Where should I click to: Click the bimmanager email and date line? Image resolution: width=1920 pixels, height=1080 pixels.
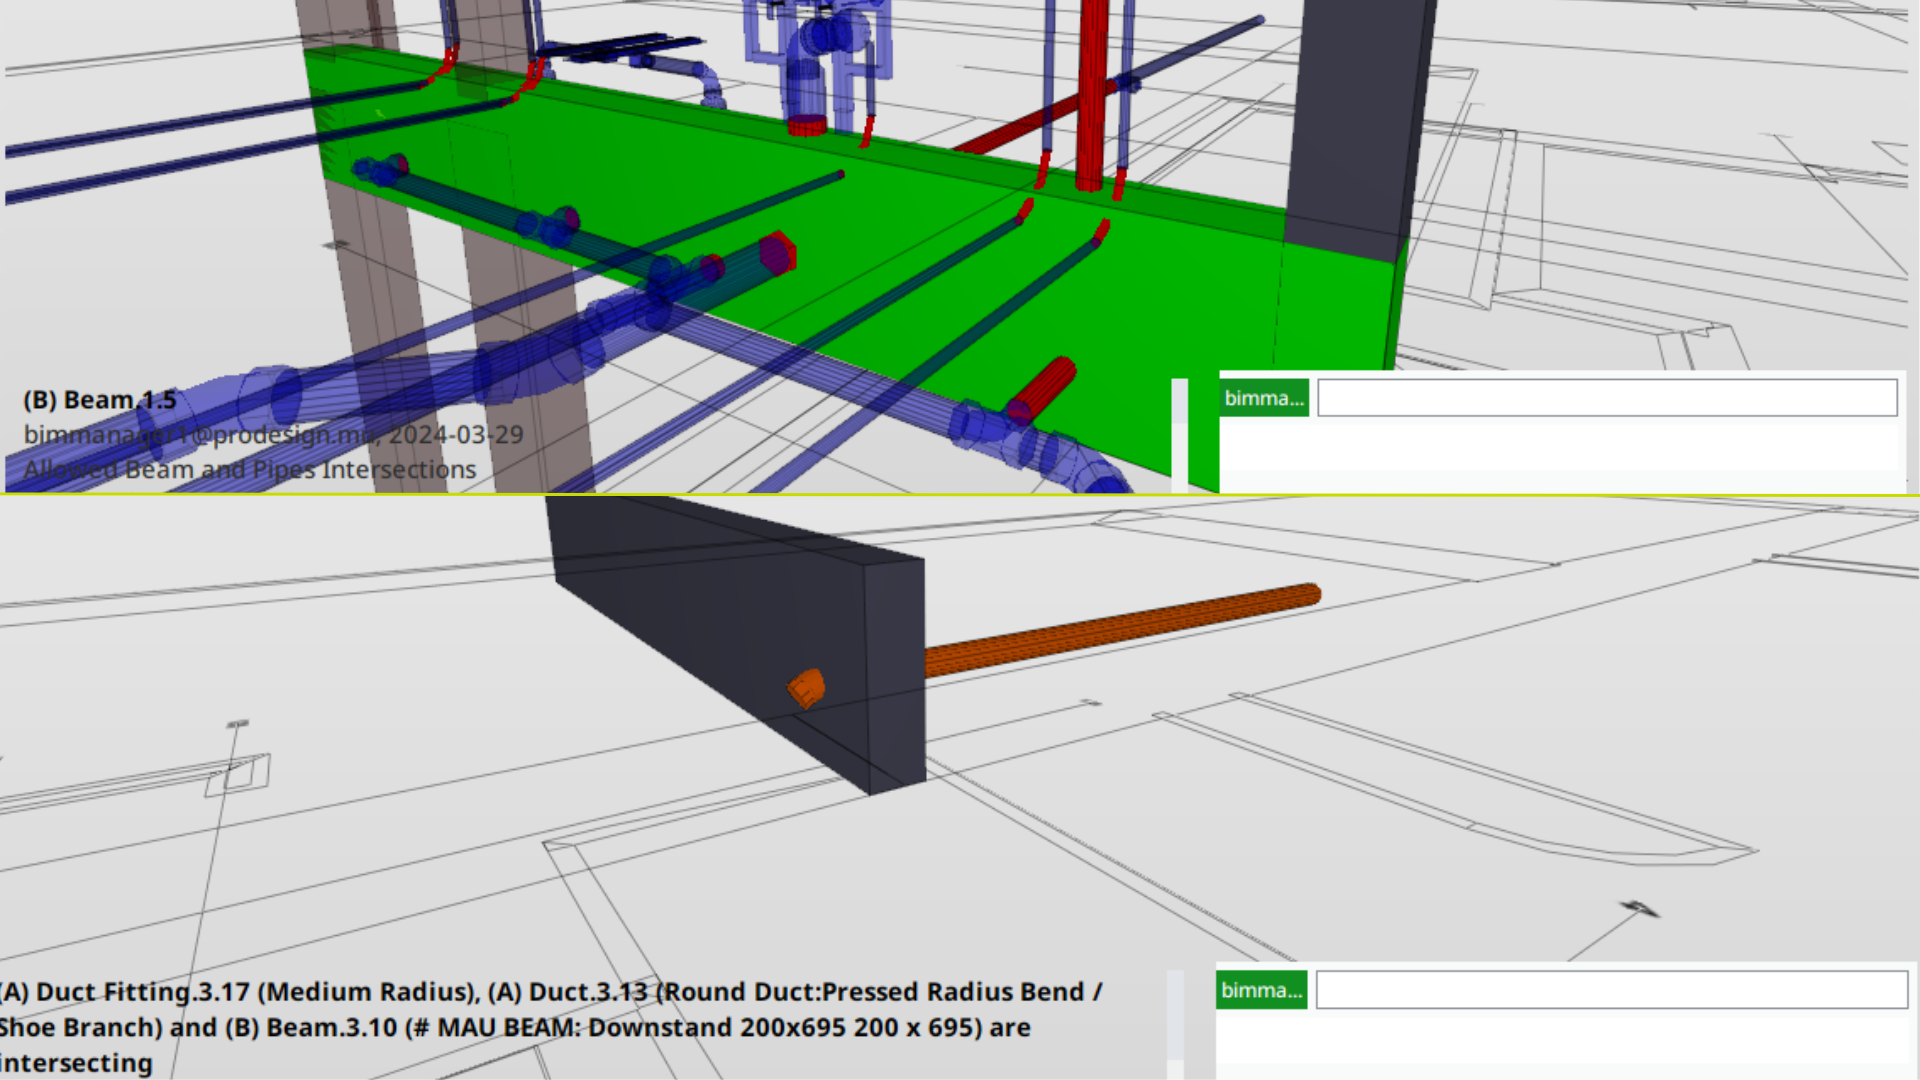(273, 435)
